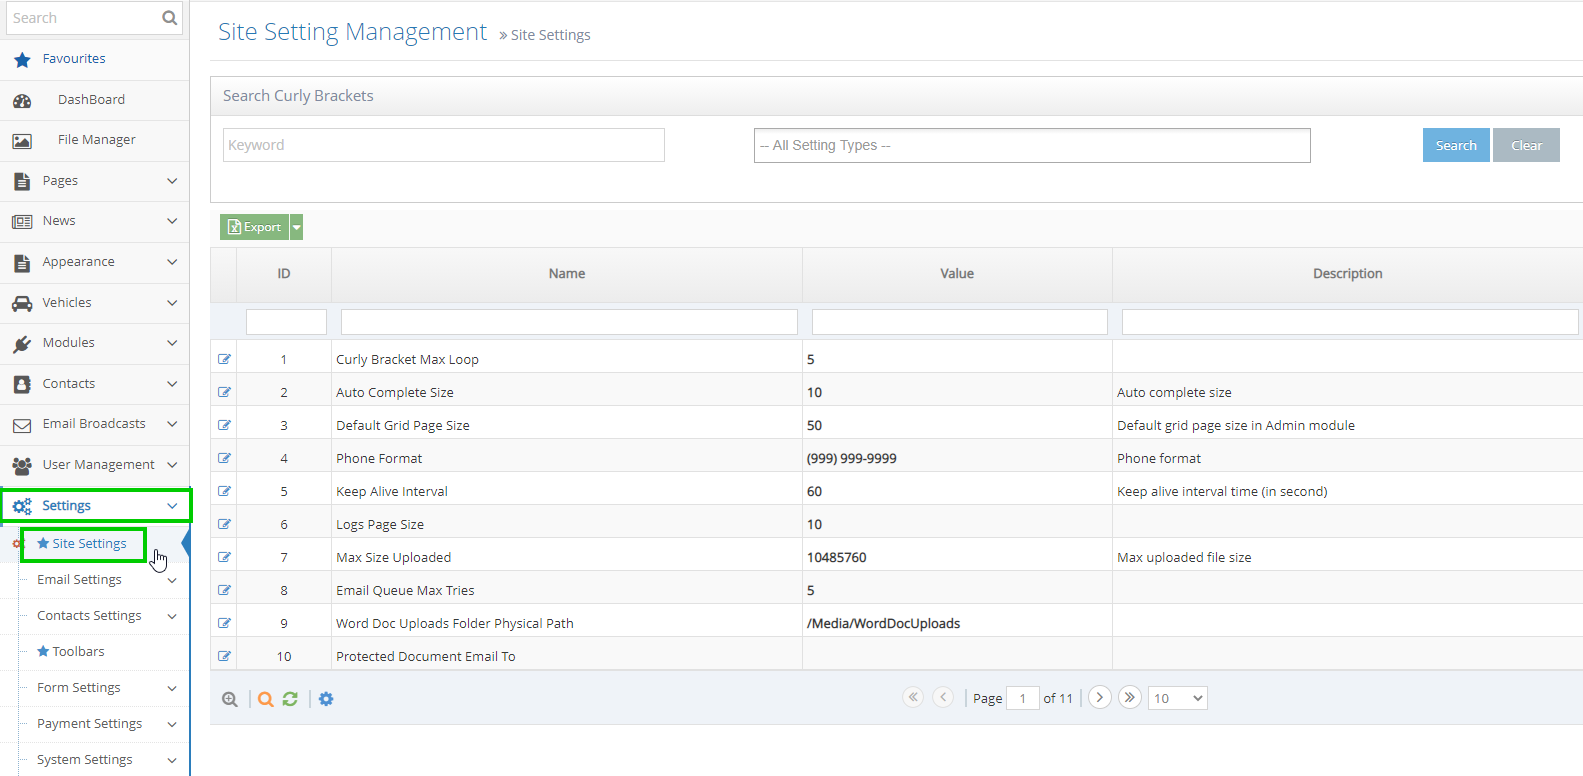Open the DashBoard menu item
This screenshot has width=1583, height=776.
point(91,100)
